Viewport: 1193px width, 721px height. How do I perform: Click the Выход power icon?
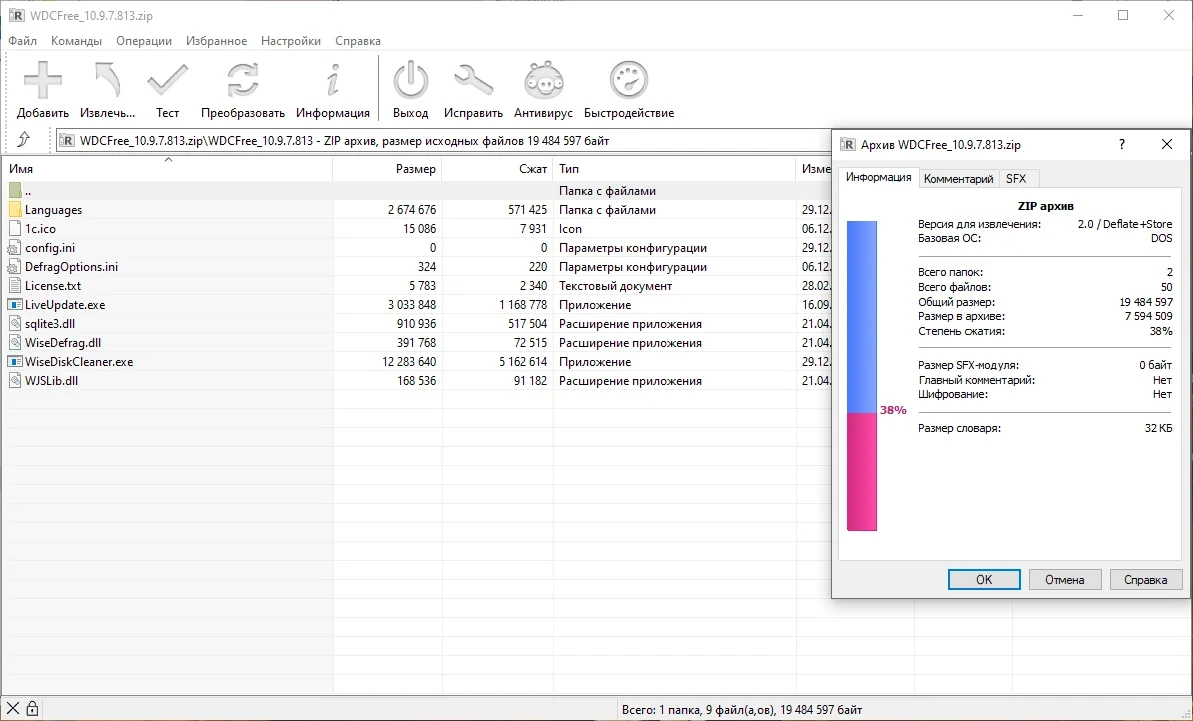(411, 80)
